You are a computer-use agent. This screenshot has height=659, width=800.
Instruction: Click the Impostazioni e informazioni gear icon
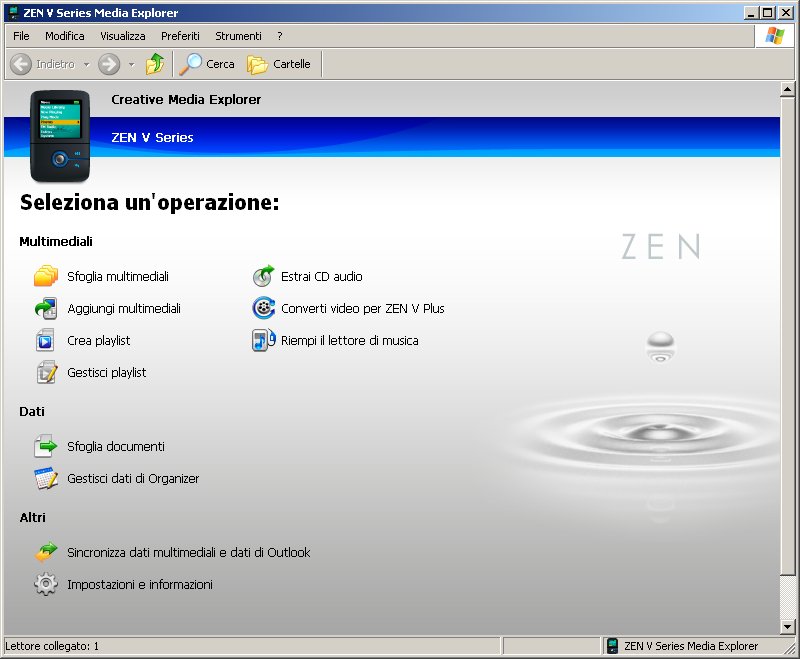pyautogui.click(x=46, y=585)
